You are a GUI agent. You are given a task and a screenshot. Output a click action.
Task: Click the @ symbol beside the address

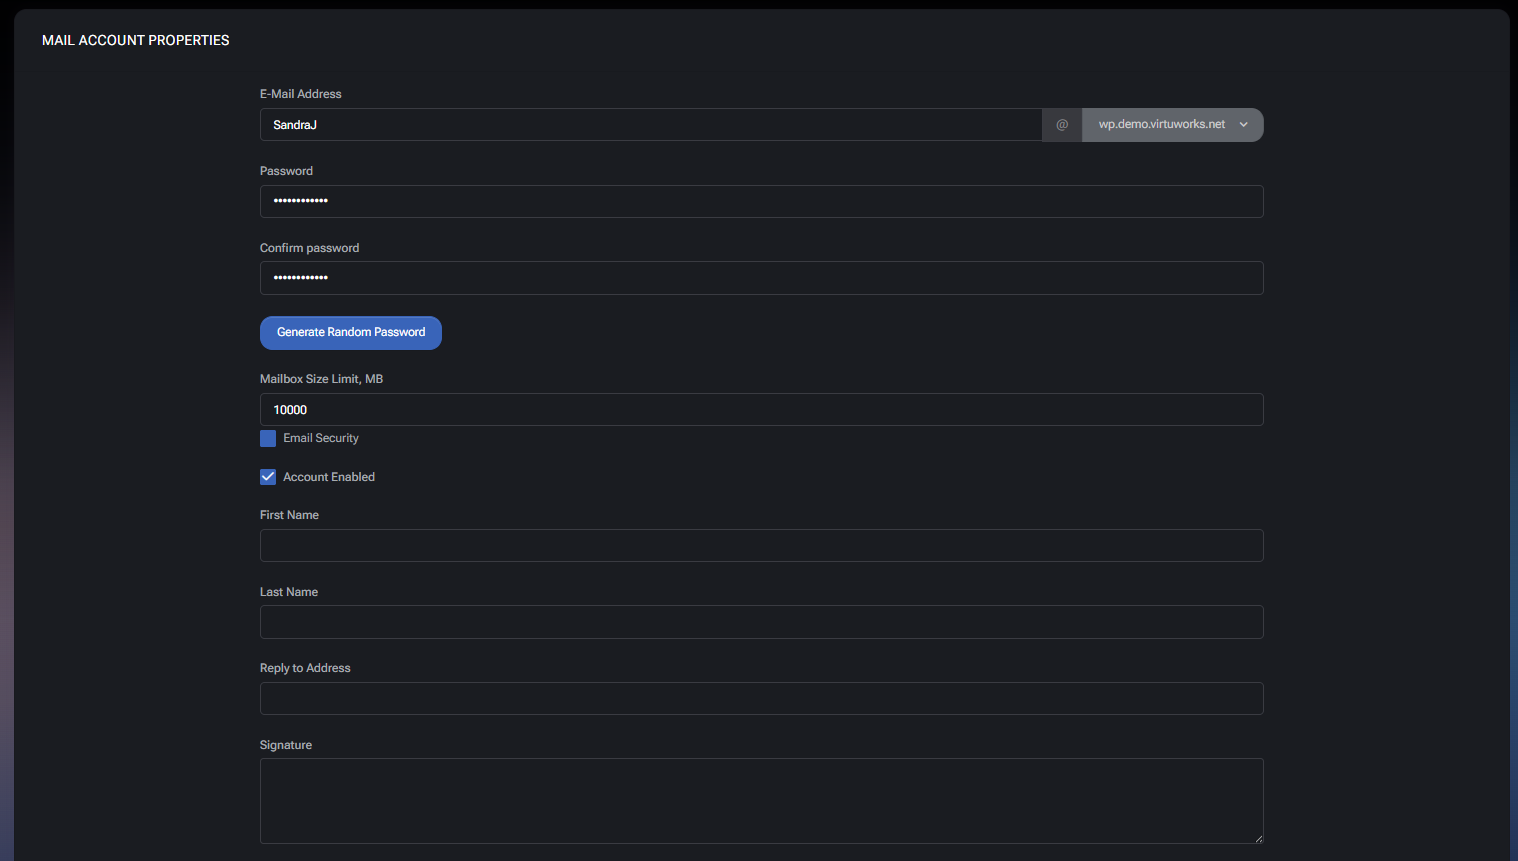(x=1062, y=125)
